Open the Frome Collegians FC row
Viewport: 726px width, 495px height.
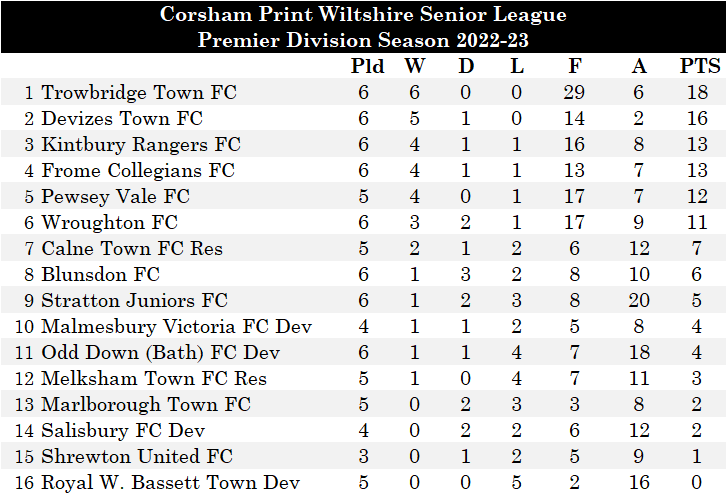[x=138, y=171]
